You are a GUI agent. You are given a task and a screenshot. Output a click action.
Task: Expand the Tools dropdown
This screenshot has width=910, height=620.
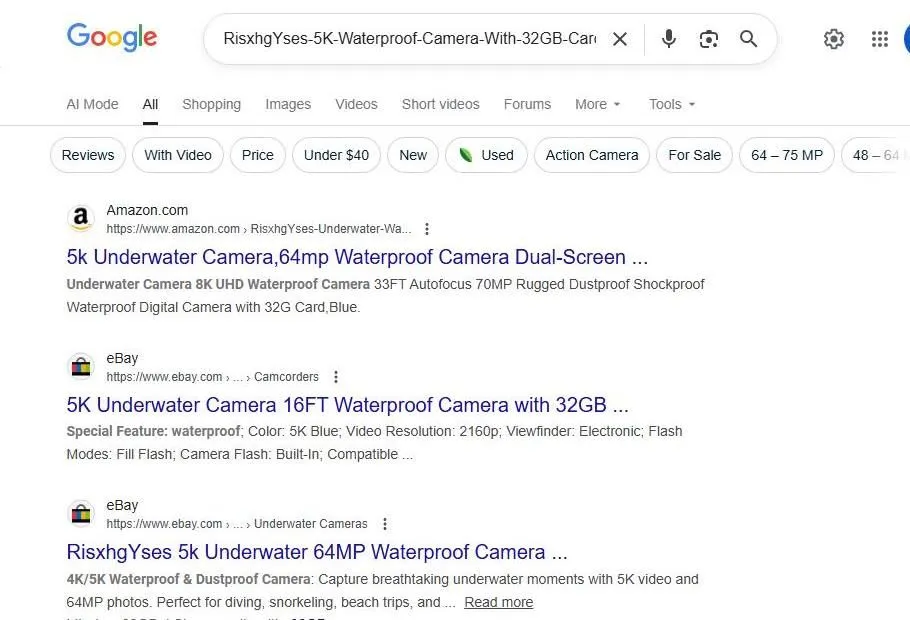pos(671,104)
